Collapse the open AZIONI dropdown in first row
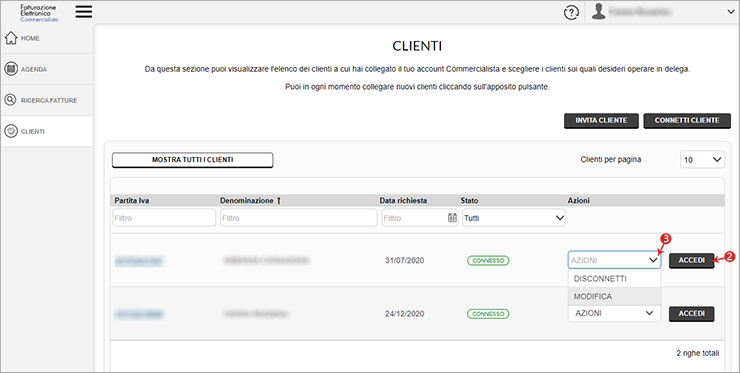Image resolution: width=740 pixels, height=373 pixels. [x=614, y=260]
